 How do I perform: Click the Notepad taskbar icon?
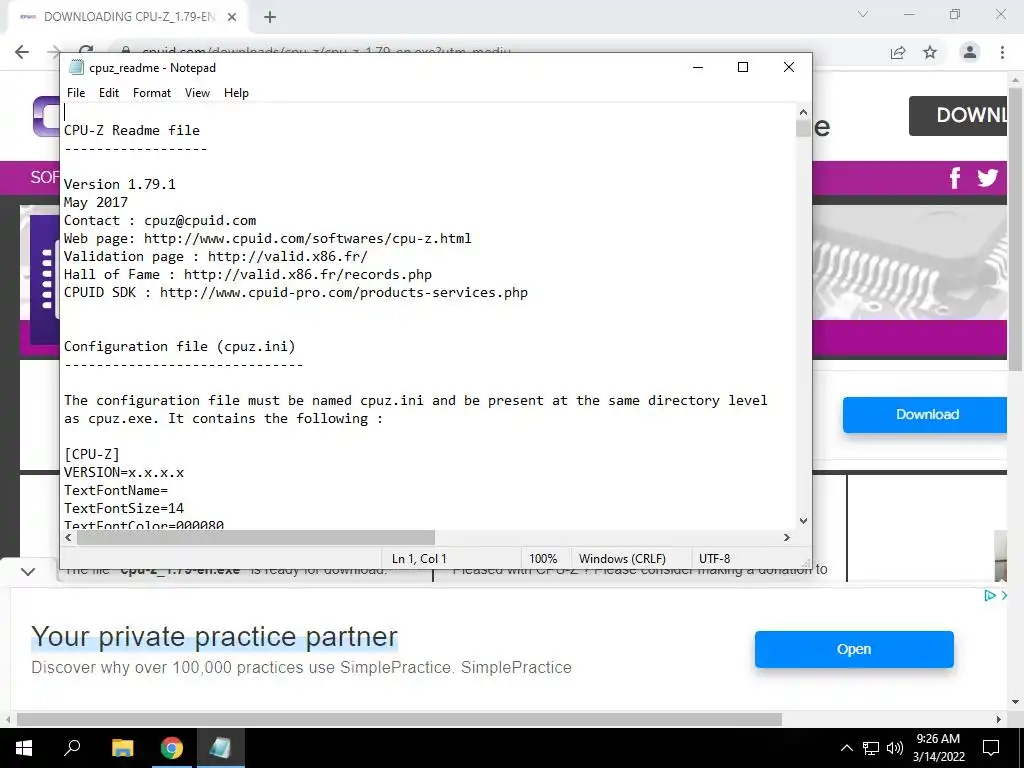click(x=220, y=748)
